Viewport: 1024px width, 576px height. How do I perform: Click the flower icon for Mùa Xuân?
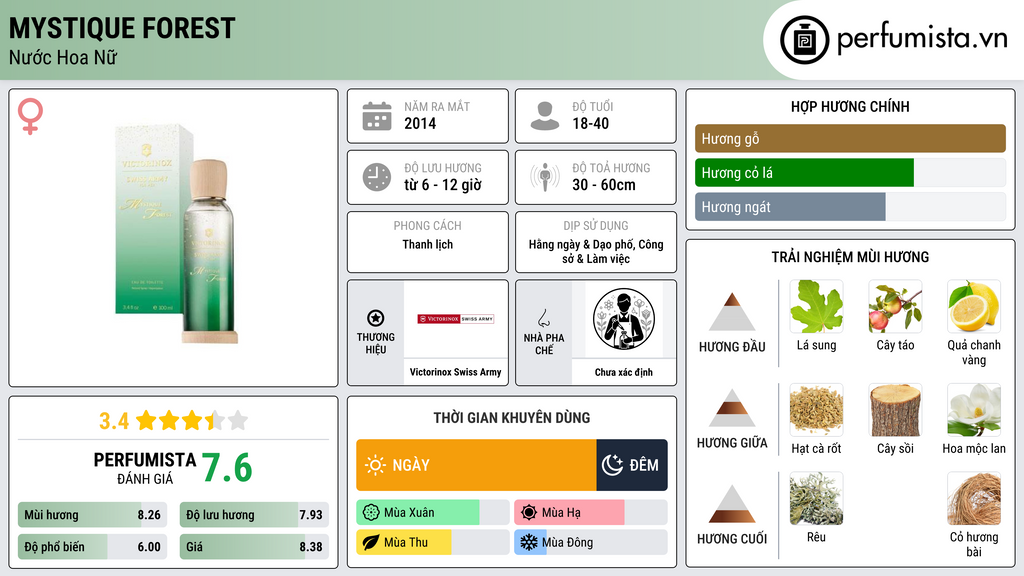[x=371, y=513]
